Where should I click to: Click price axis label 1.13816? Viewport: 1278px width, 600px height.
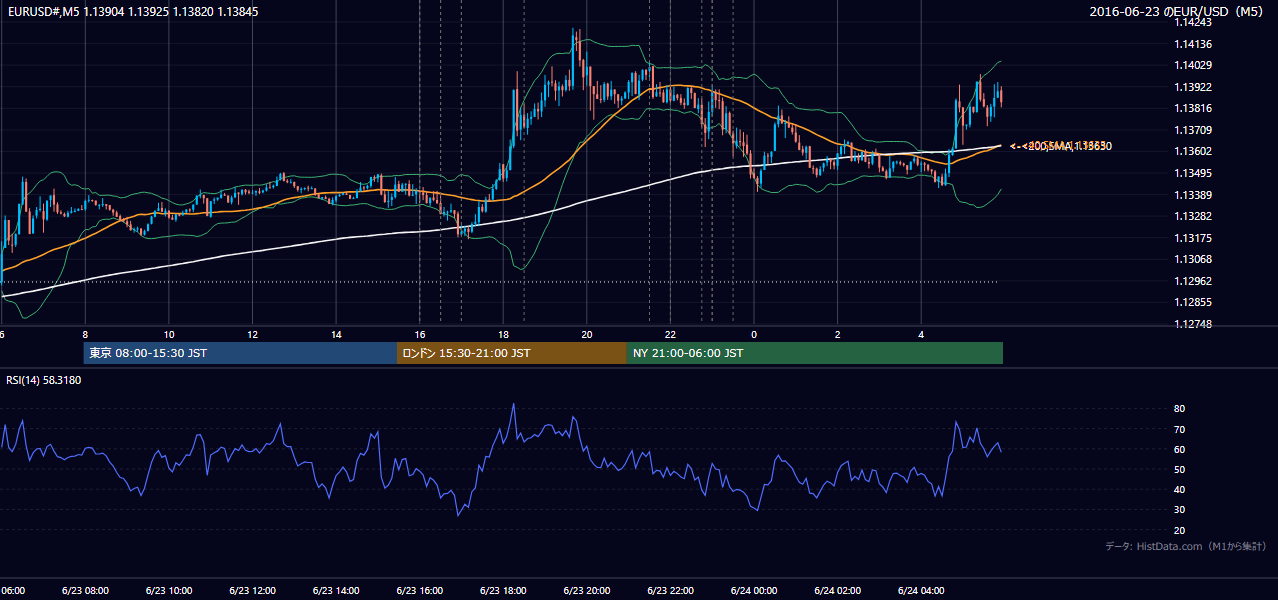(x=1194, y=108)
